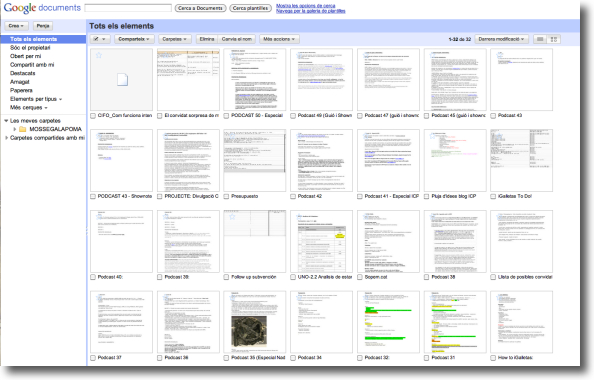594x380 pixels.
Task: Click Canvia el nom button
Action: coord(237,39)
